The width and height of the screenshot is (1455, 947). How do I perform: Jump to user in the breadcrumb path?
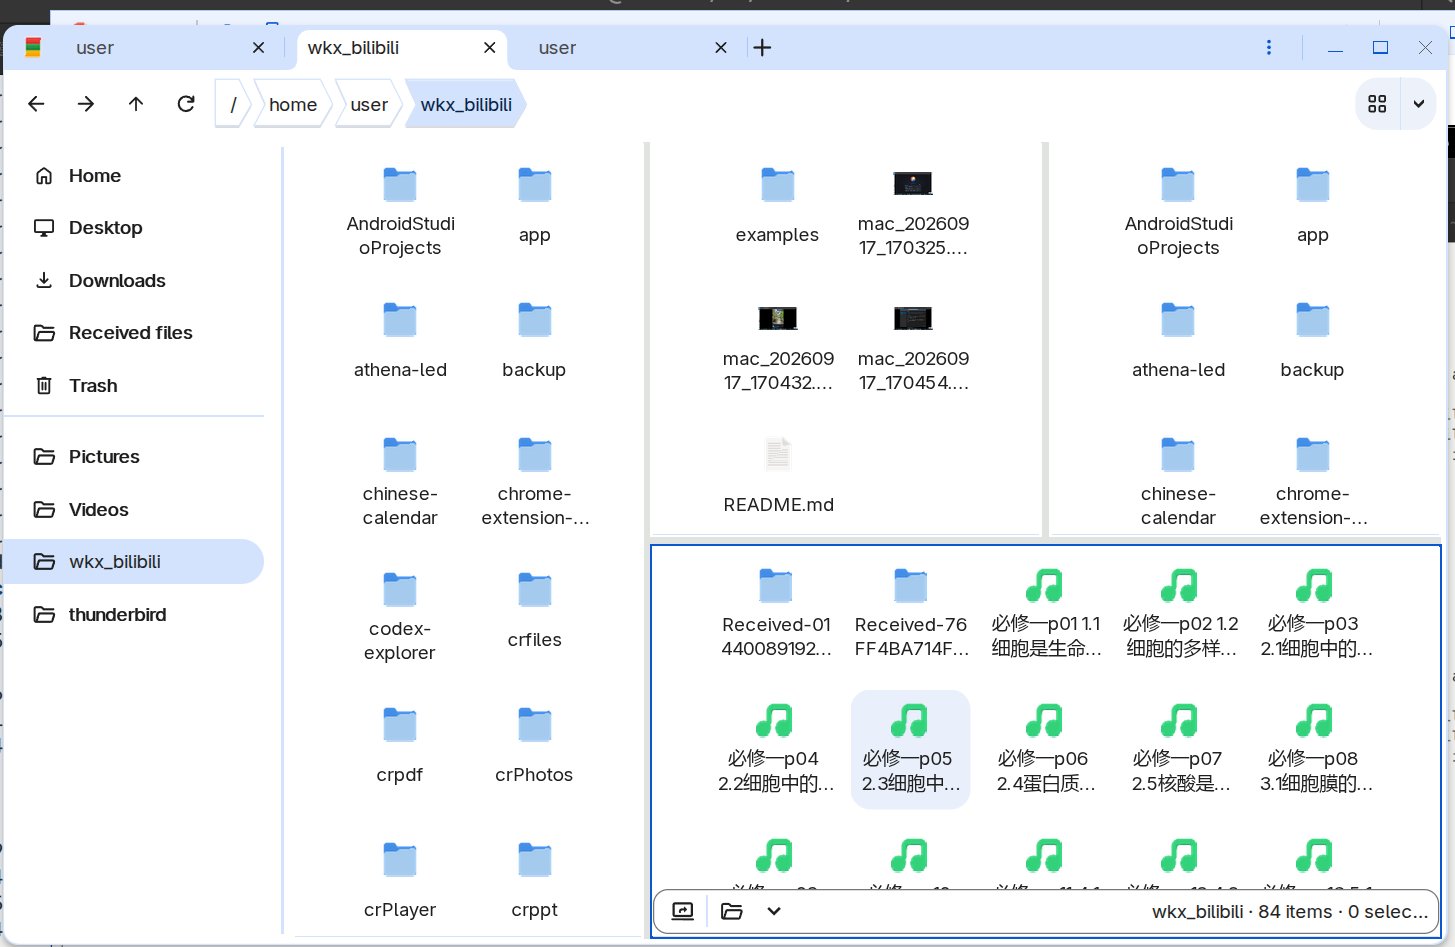[369, 104]
